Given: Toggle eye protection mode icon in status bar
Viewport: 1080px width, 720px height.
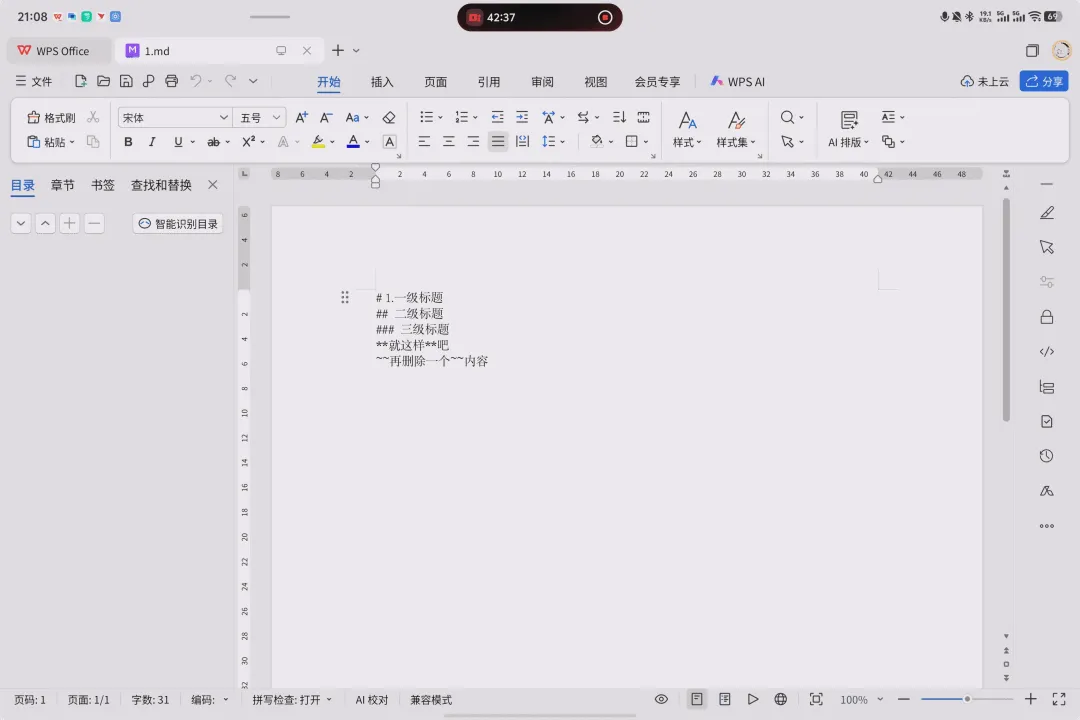Looking at the screenshot, I should (661, 699).
